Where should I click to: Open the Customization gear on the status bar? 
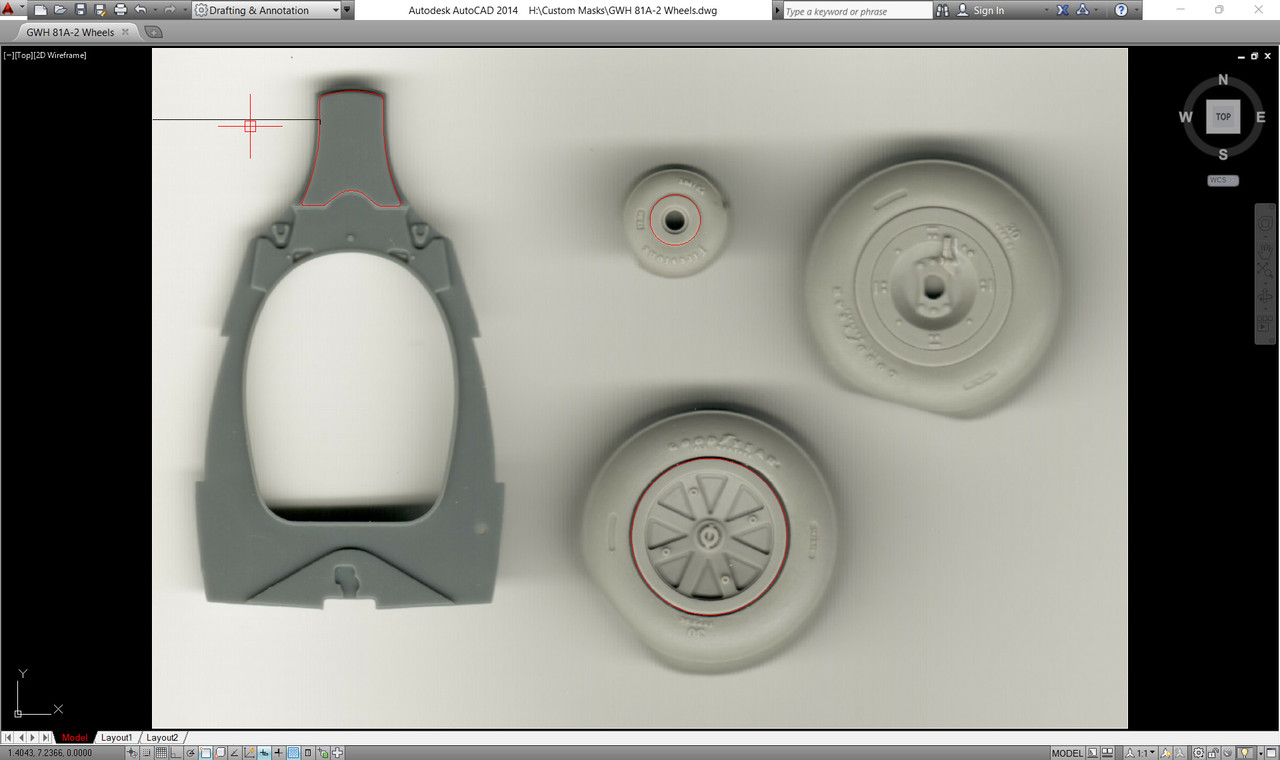(1198, 752)
